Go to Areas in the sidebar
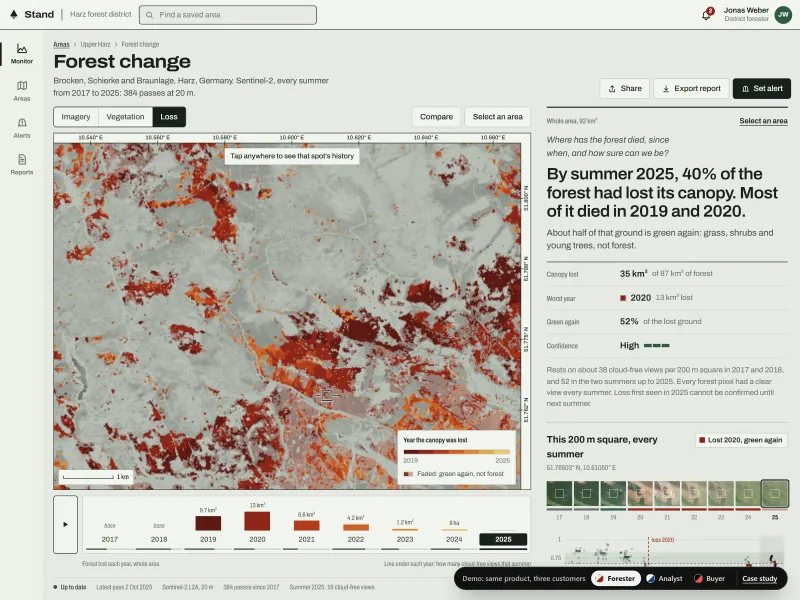Screen dimensions: 800x600 tap(21, 91)
